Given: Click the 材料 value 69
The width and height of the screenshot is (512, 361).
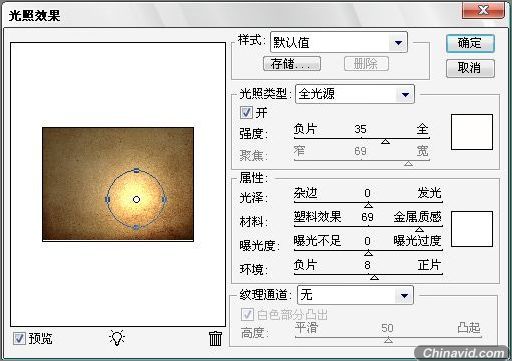Looking at the screenshot, I should [x=367, y=217].
